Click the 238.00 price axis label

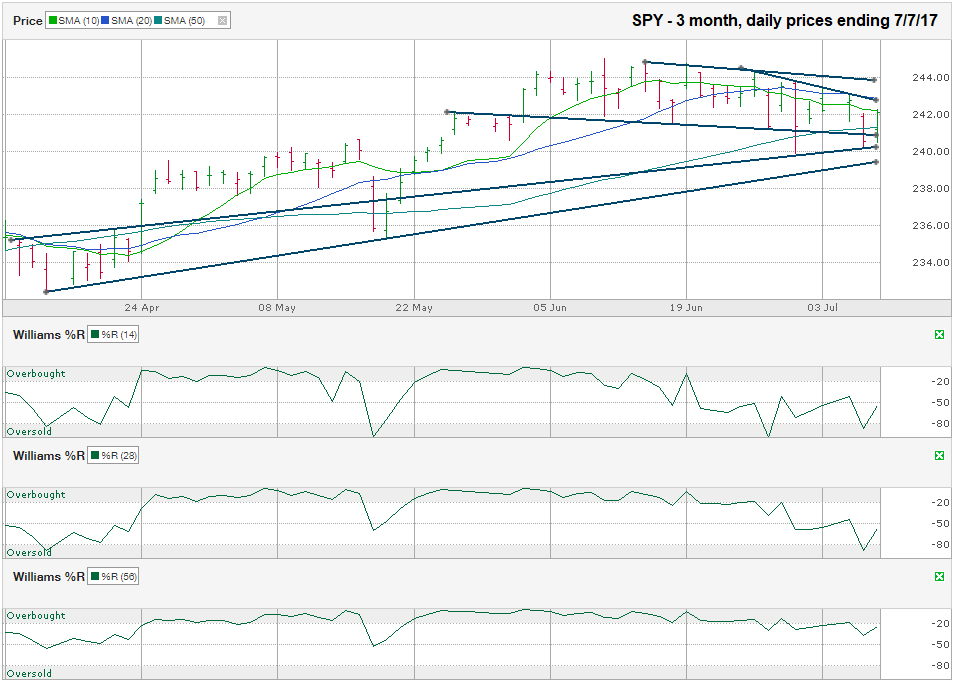point(931,189)
